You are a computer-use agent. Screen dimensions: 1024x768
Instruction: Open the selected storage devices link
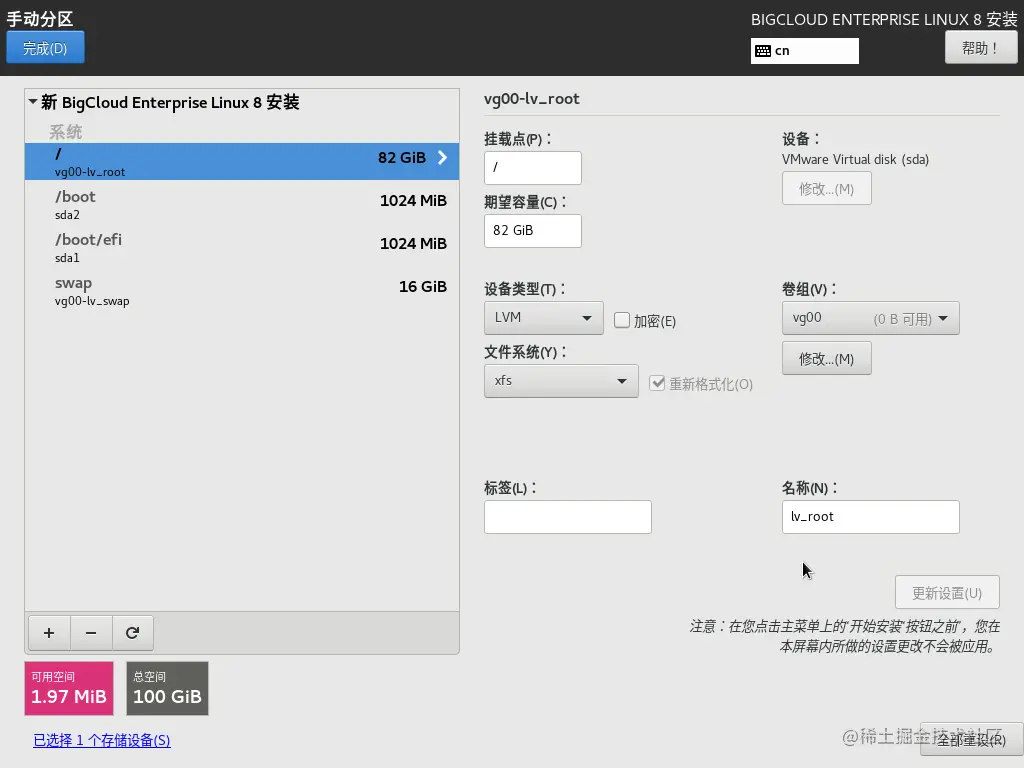[102, 740]
